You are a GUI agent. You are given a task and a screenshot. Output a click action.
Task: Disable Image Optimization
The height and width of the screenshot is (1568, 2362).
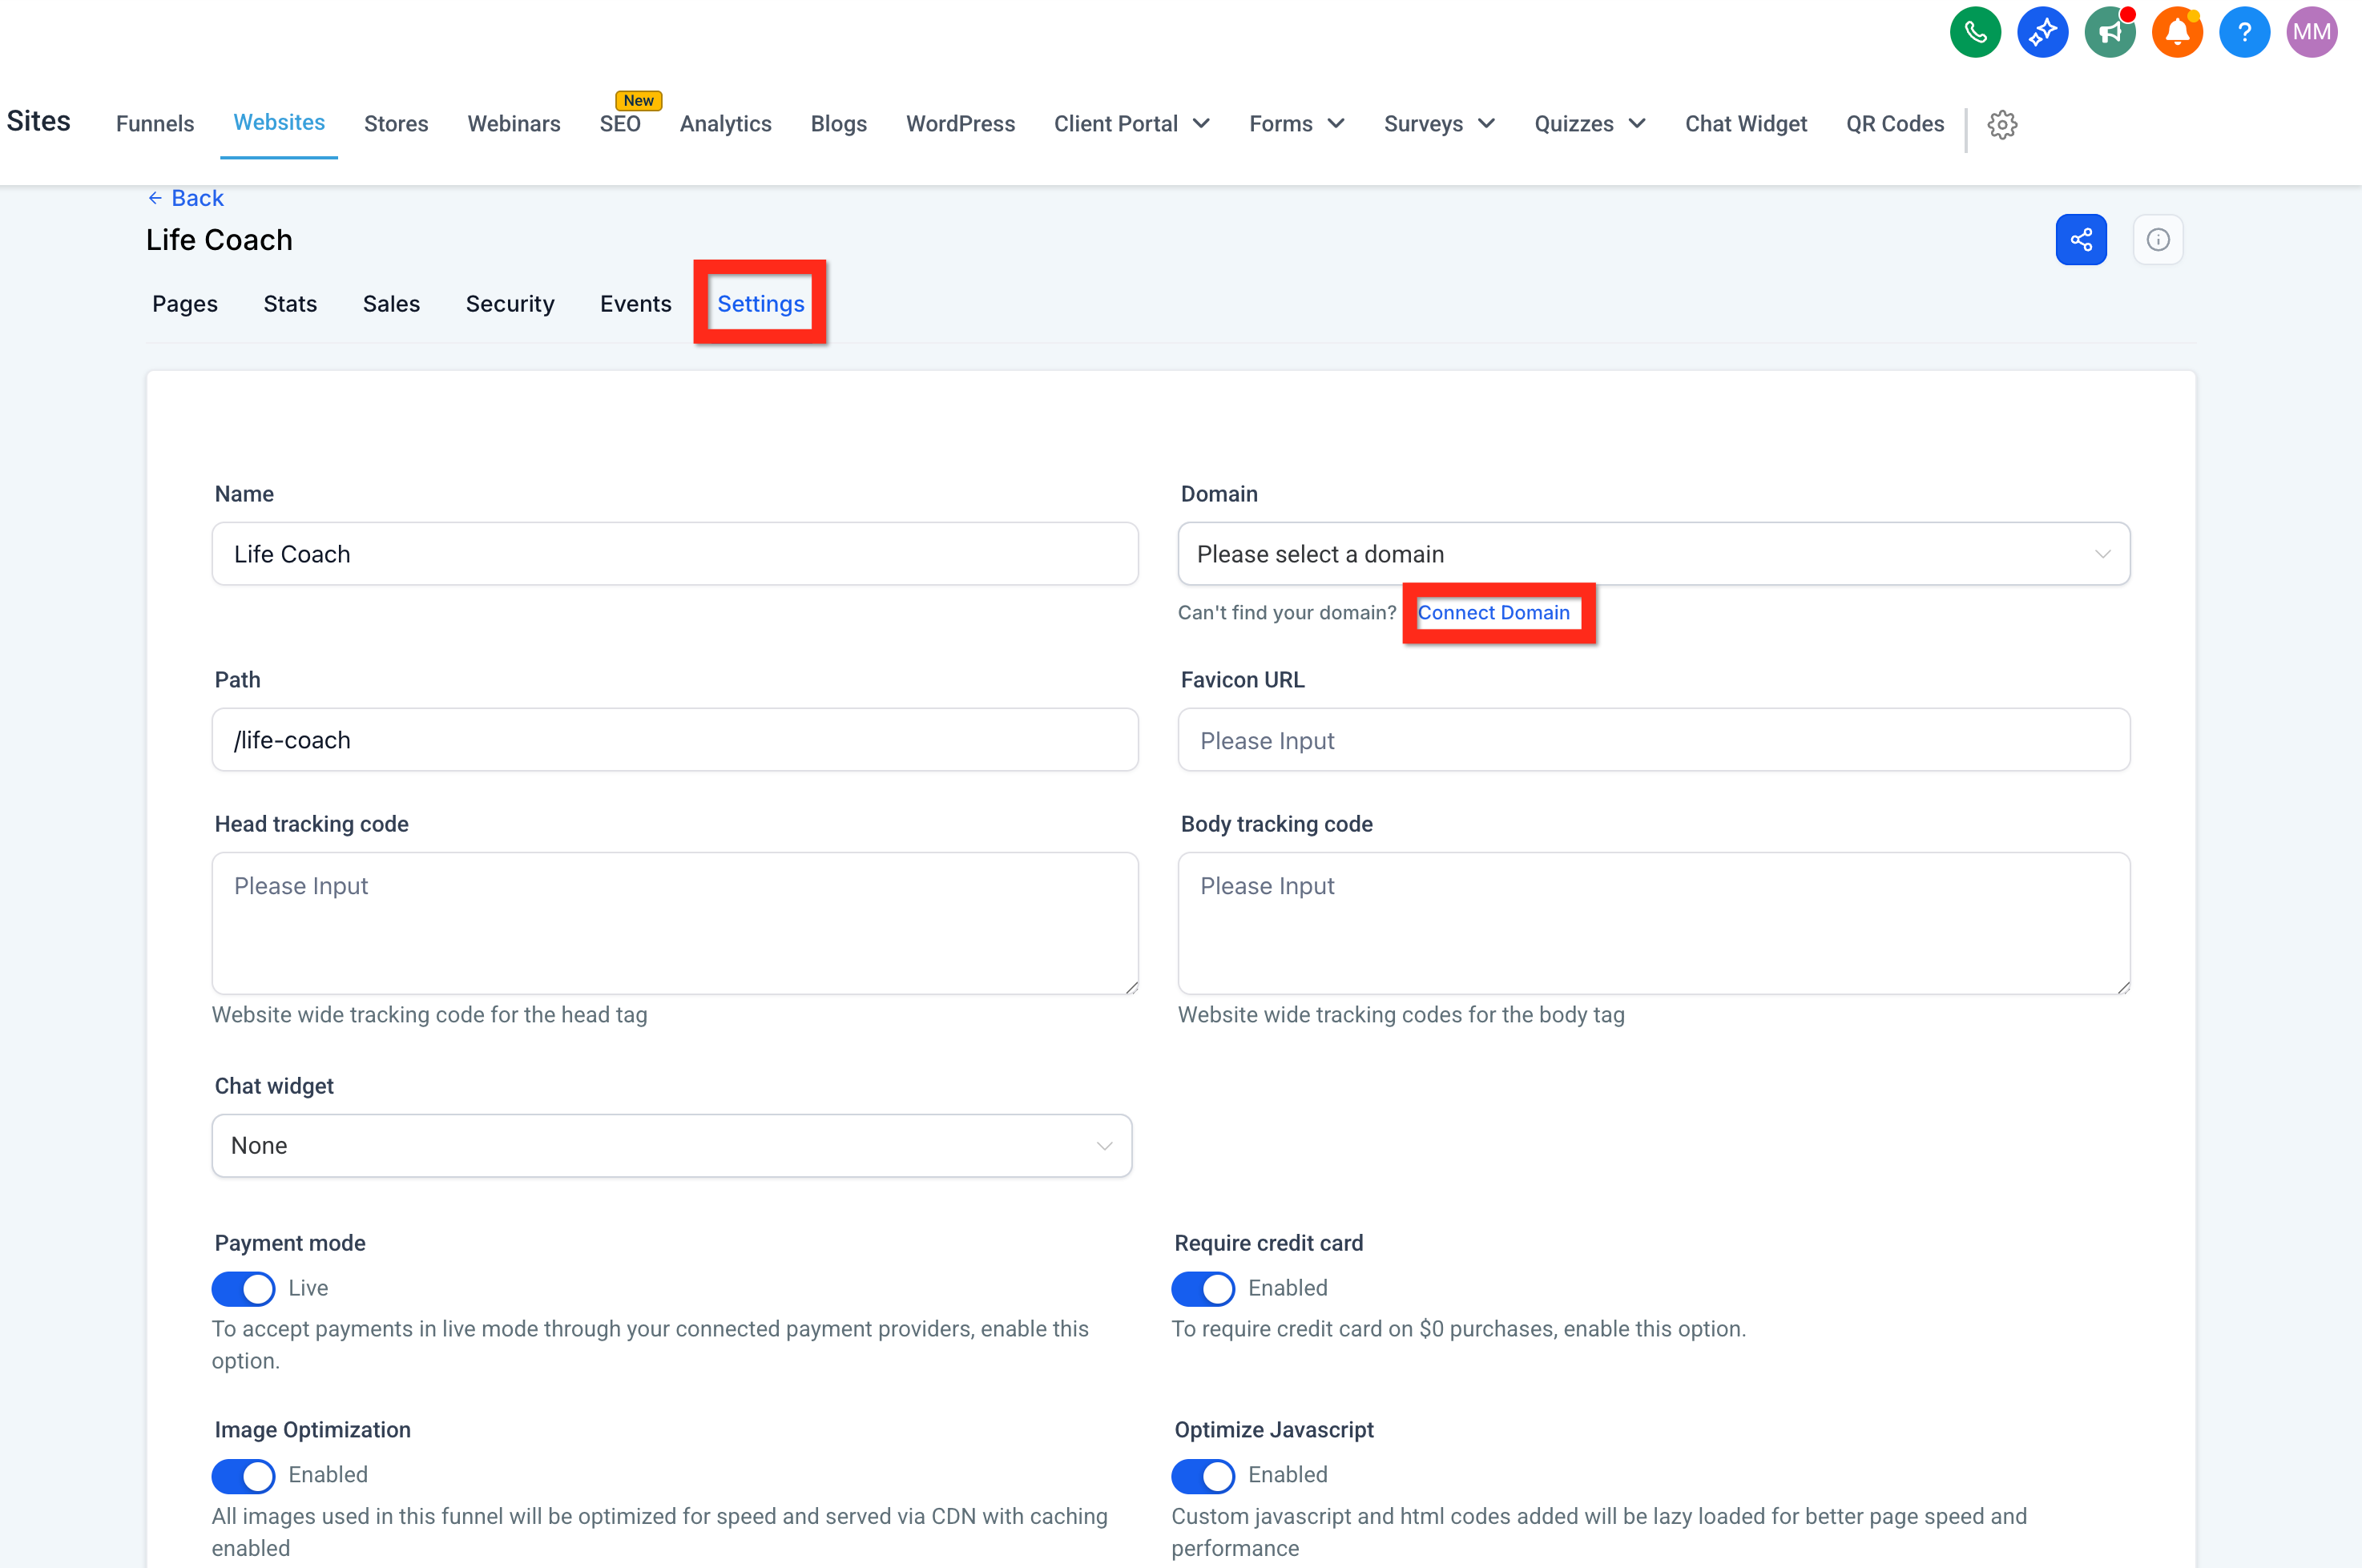242,1476
